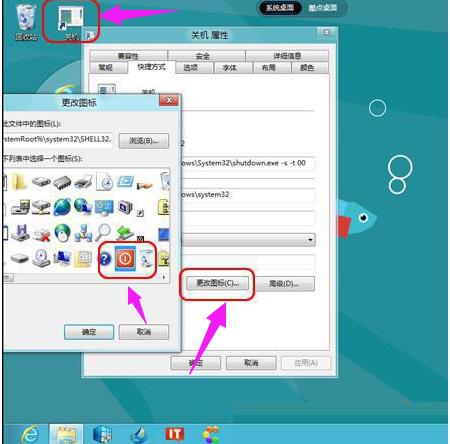
Task: Switch to the 布局 tab
Action: click(272, 67)
